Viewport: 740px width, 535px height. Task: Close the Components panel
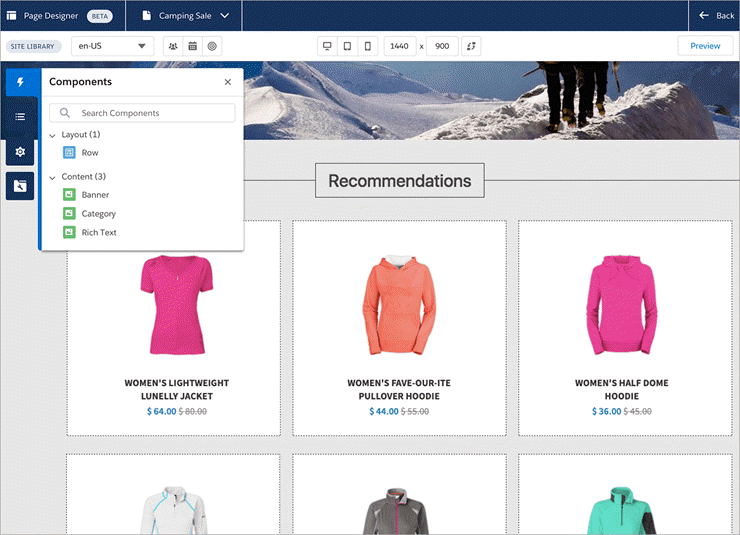[x=228, y=82]
